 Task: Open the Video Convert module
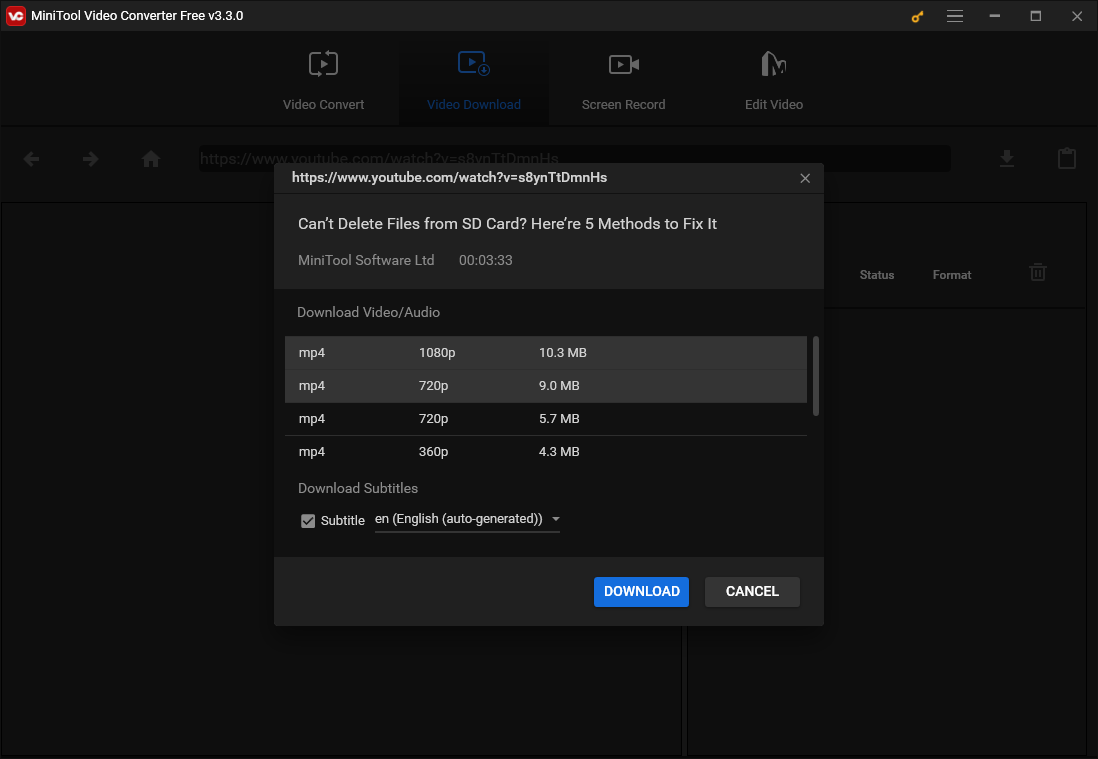coord(323,80)
